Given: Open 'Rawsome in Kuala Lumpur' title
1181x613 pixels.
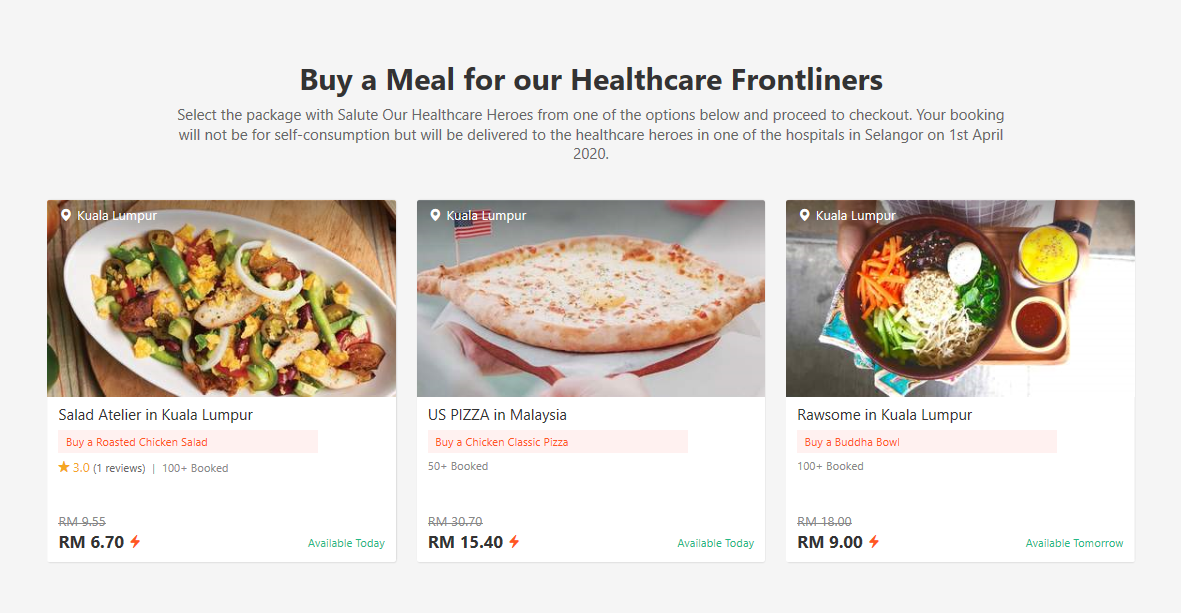Looking at the screenshot, I should 884,415.
